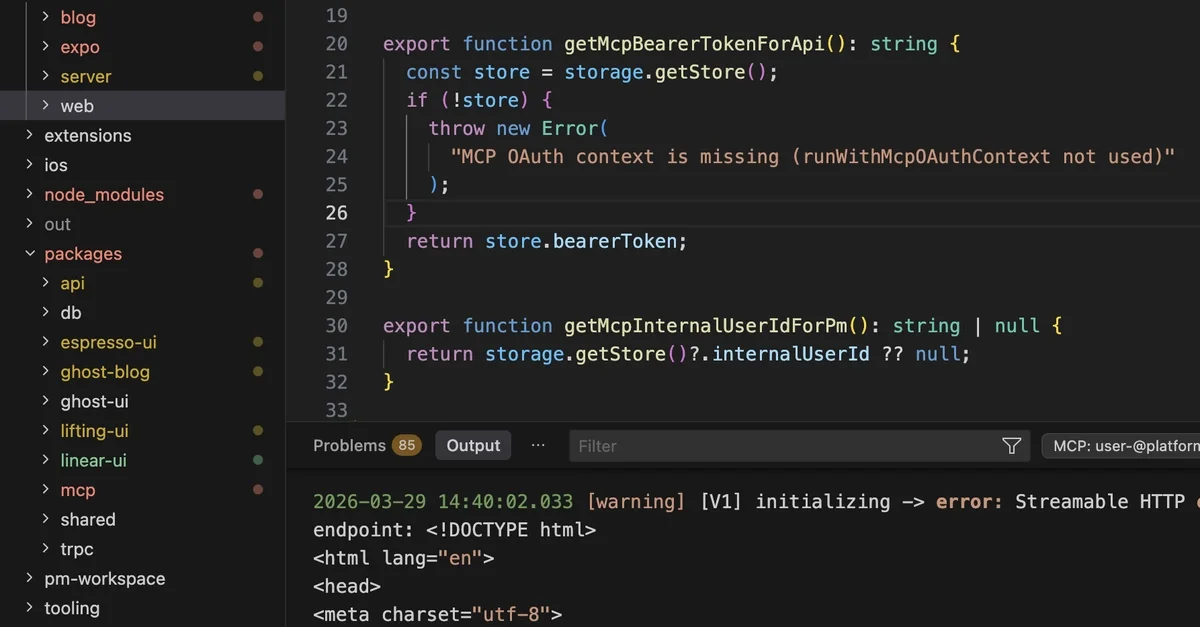This screenshot has height=627, width=1200.
Task: Open the panel overflow ellipsis menu
Action: point(538,445)
